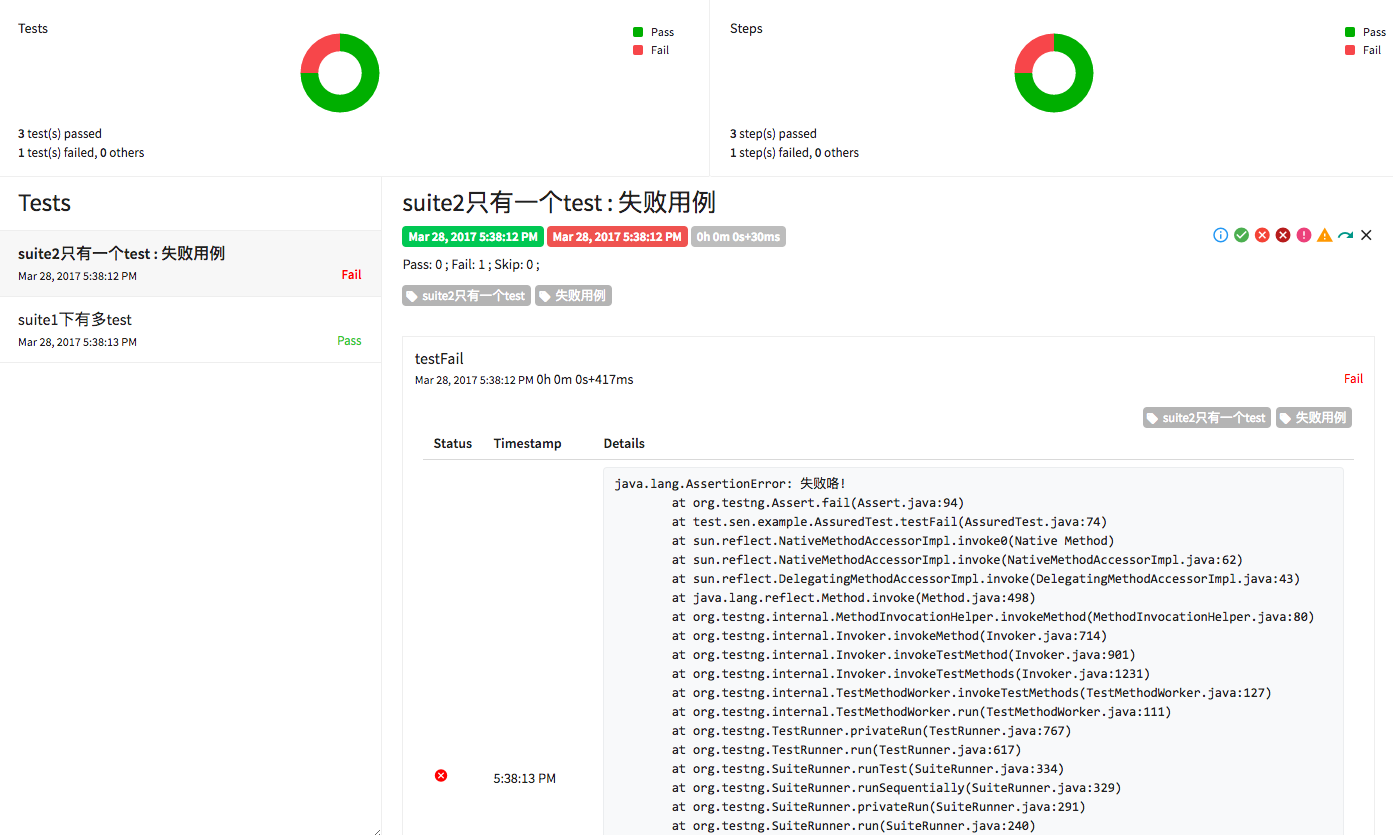
Task: Click the blue info status filter icon
Action: pos(1220,235)
